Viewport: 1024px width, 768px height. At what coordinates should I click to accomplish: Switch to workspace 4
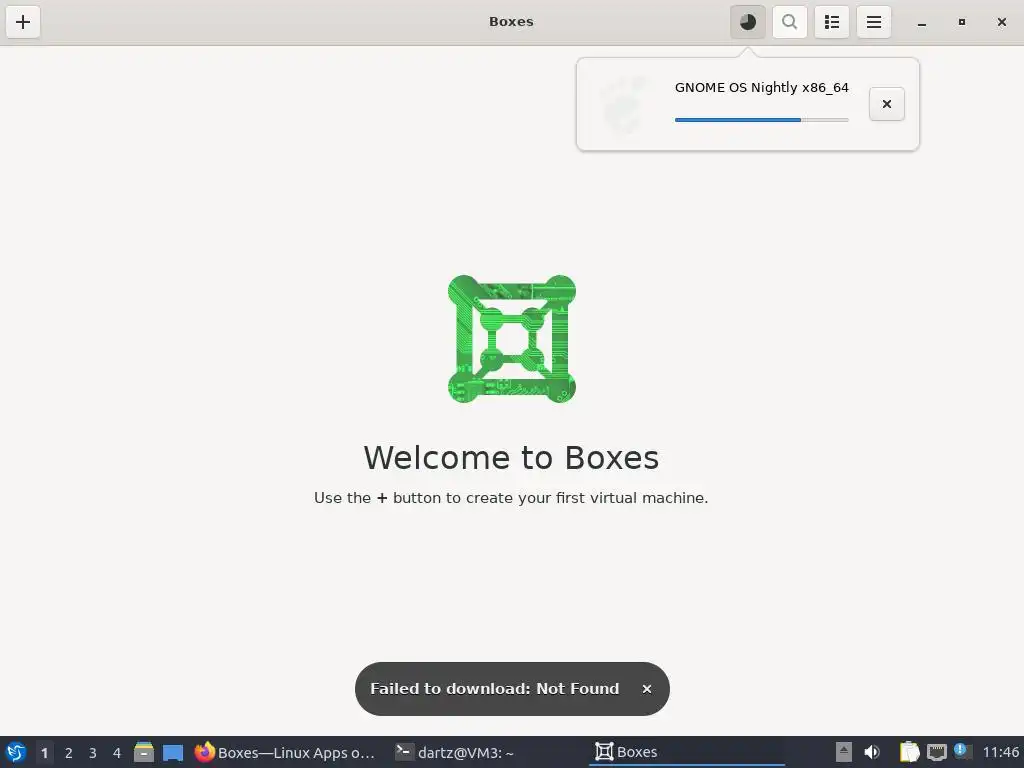pyautogui.click(x=117, y=753)
